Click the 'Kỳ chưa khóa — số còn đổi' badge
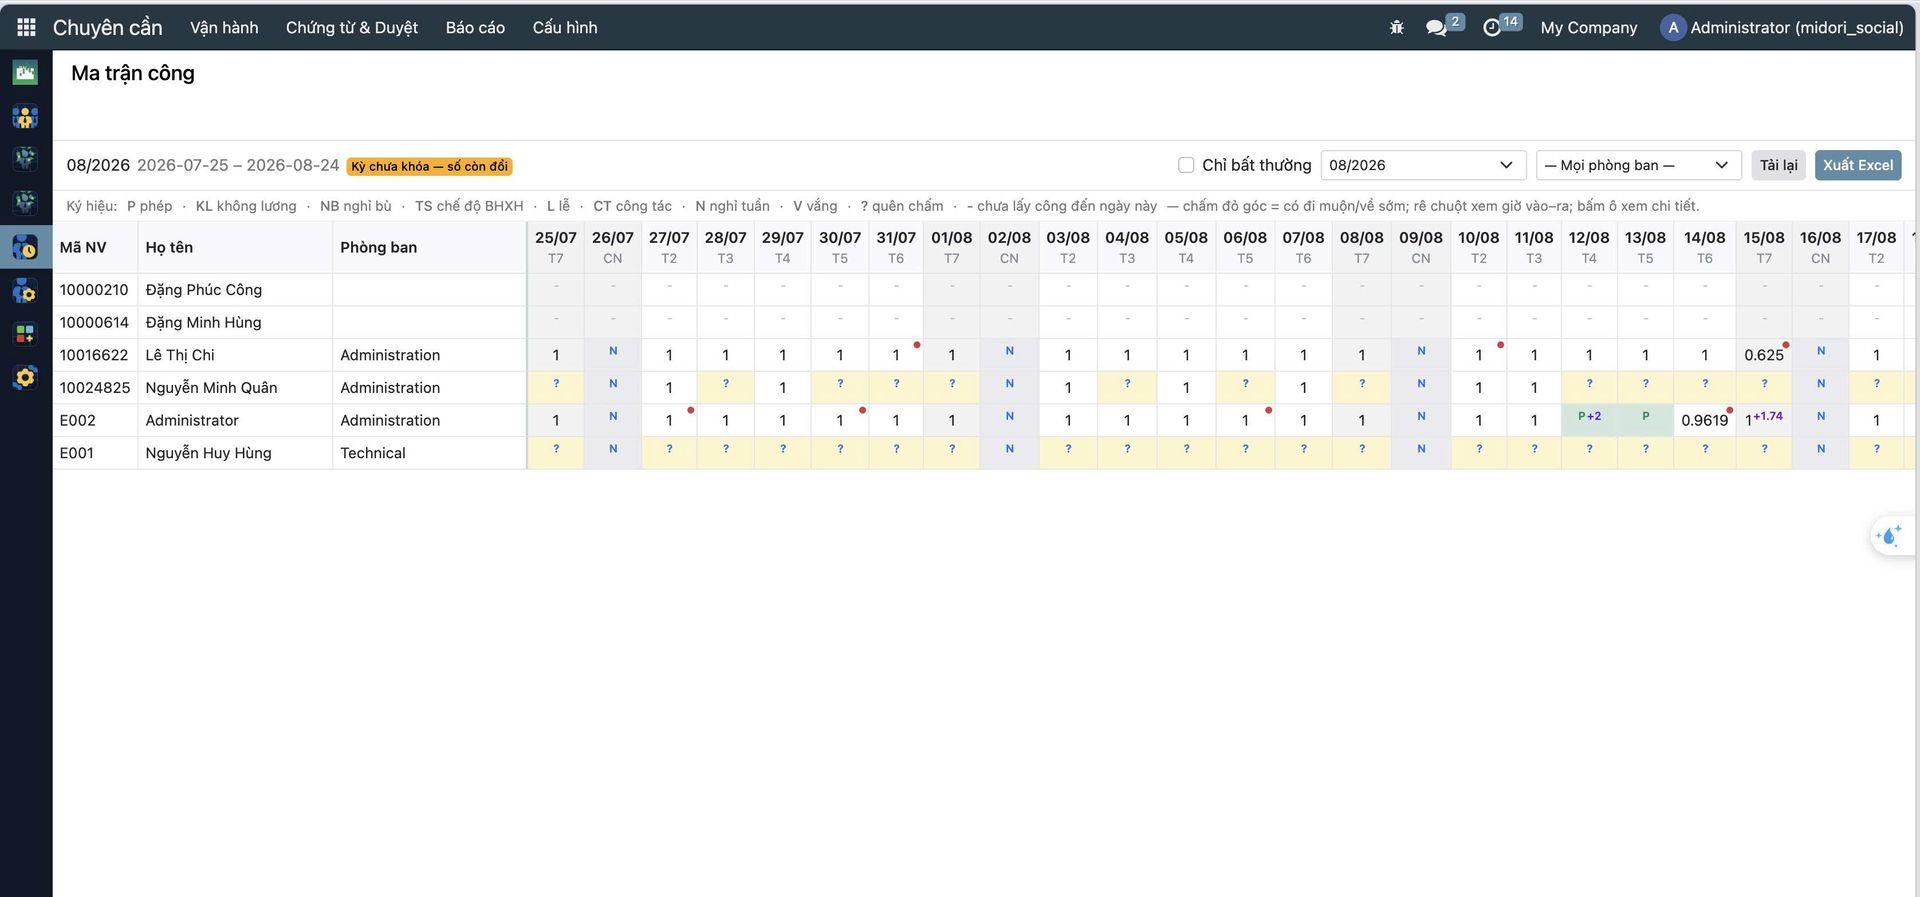The image size is (1920, 897). point(430,166)
